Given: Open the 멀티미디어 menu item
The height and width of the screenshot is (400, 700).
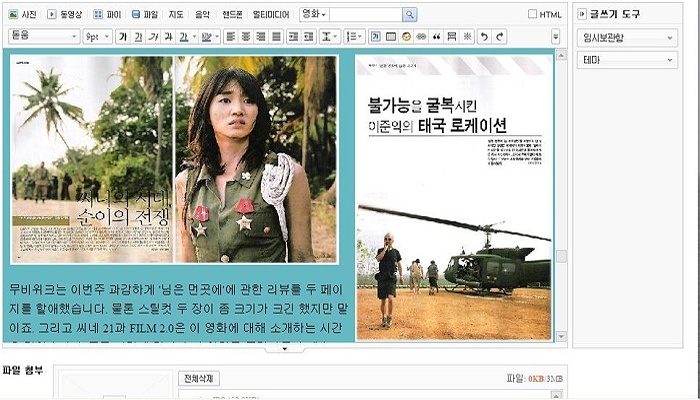Looking at the screenshot, I should pyautogui.click(x=271, y=14).
